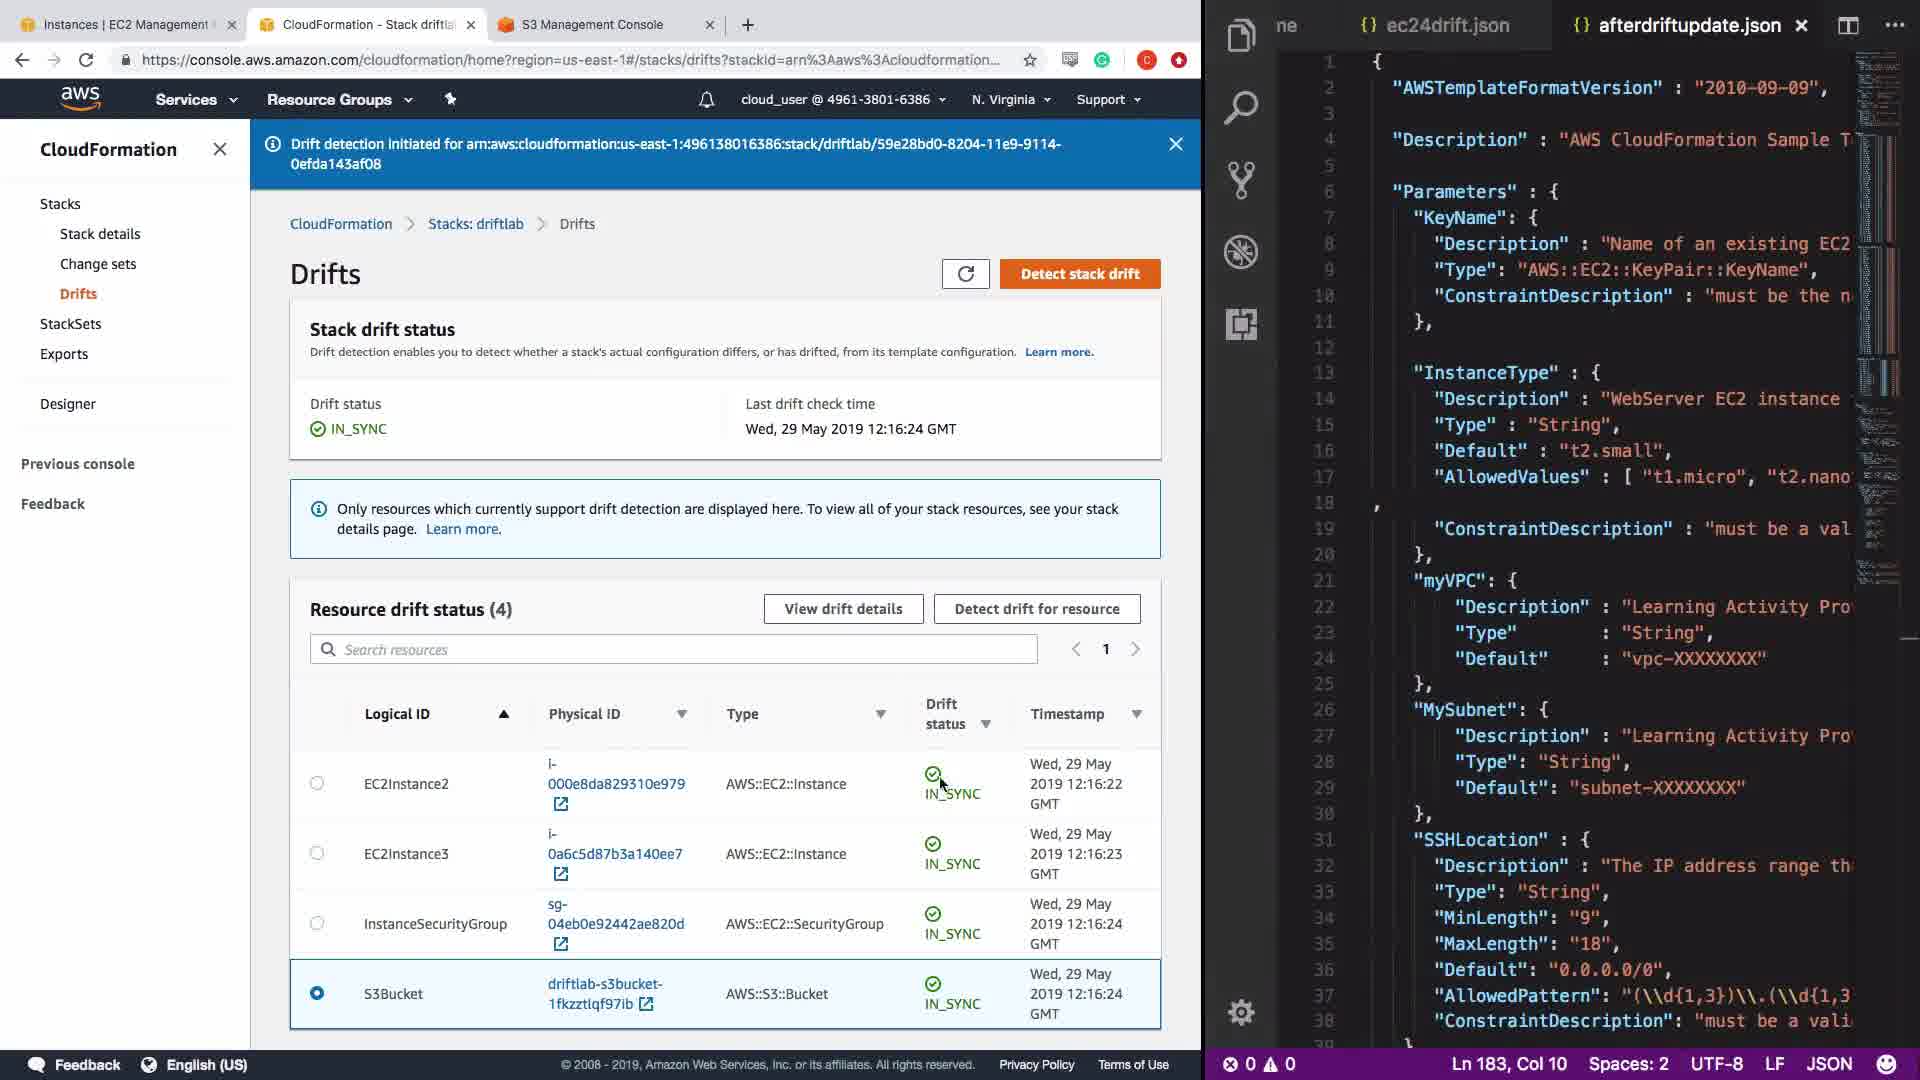Expand the Services dropdown menu
Image resolution: width=1920 pixels, height=1080 pixels.
click(x=196, y=100)
